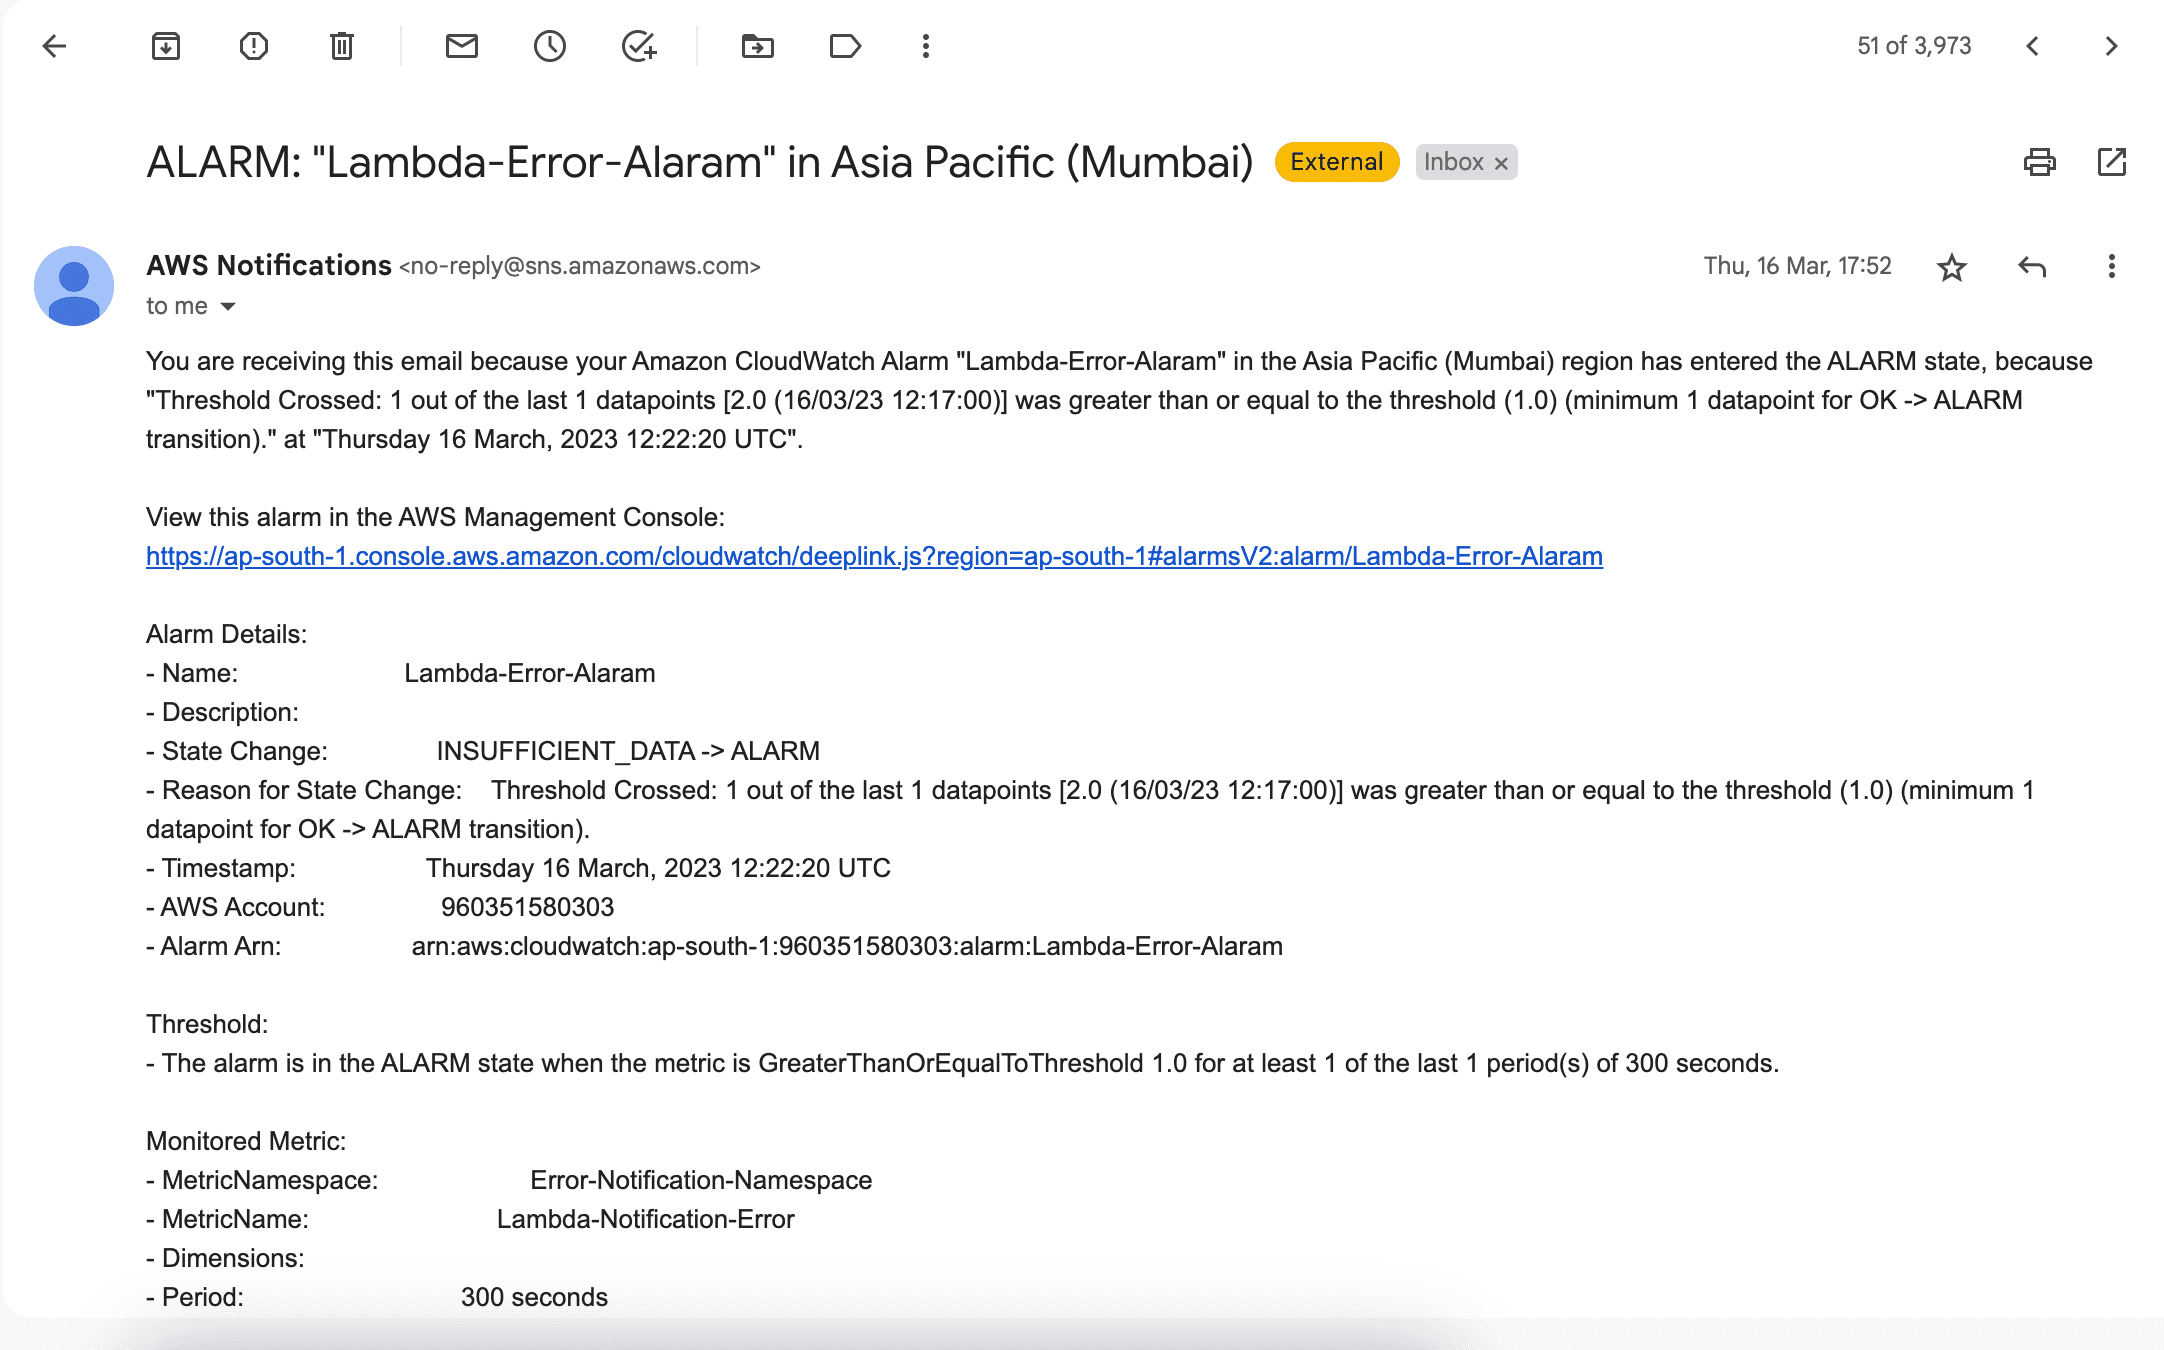Report this email as spam
The width and height of the screenshot is (2164, 1350).
254,46
